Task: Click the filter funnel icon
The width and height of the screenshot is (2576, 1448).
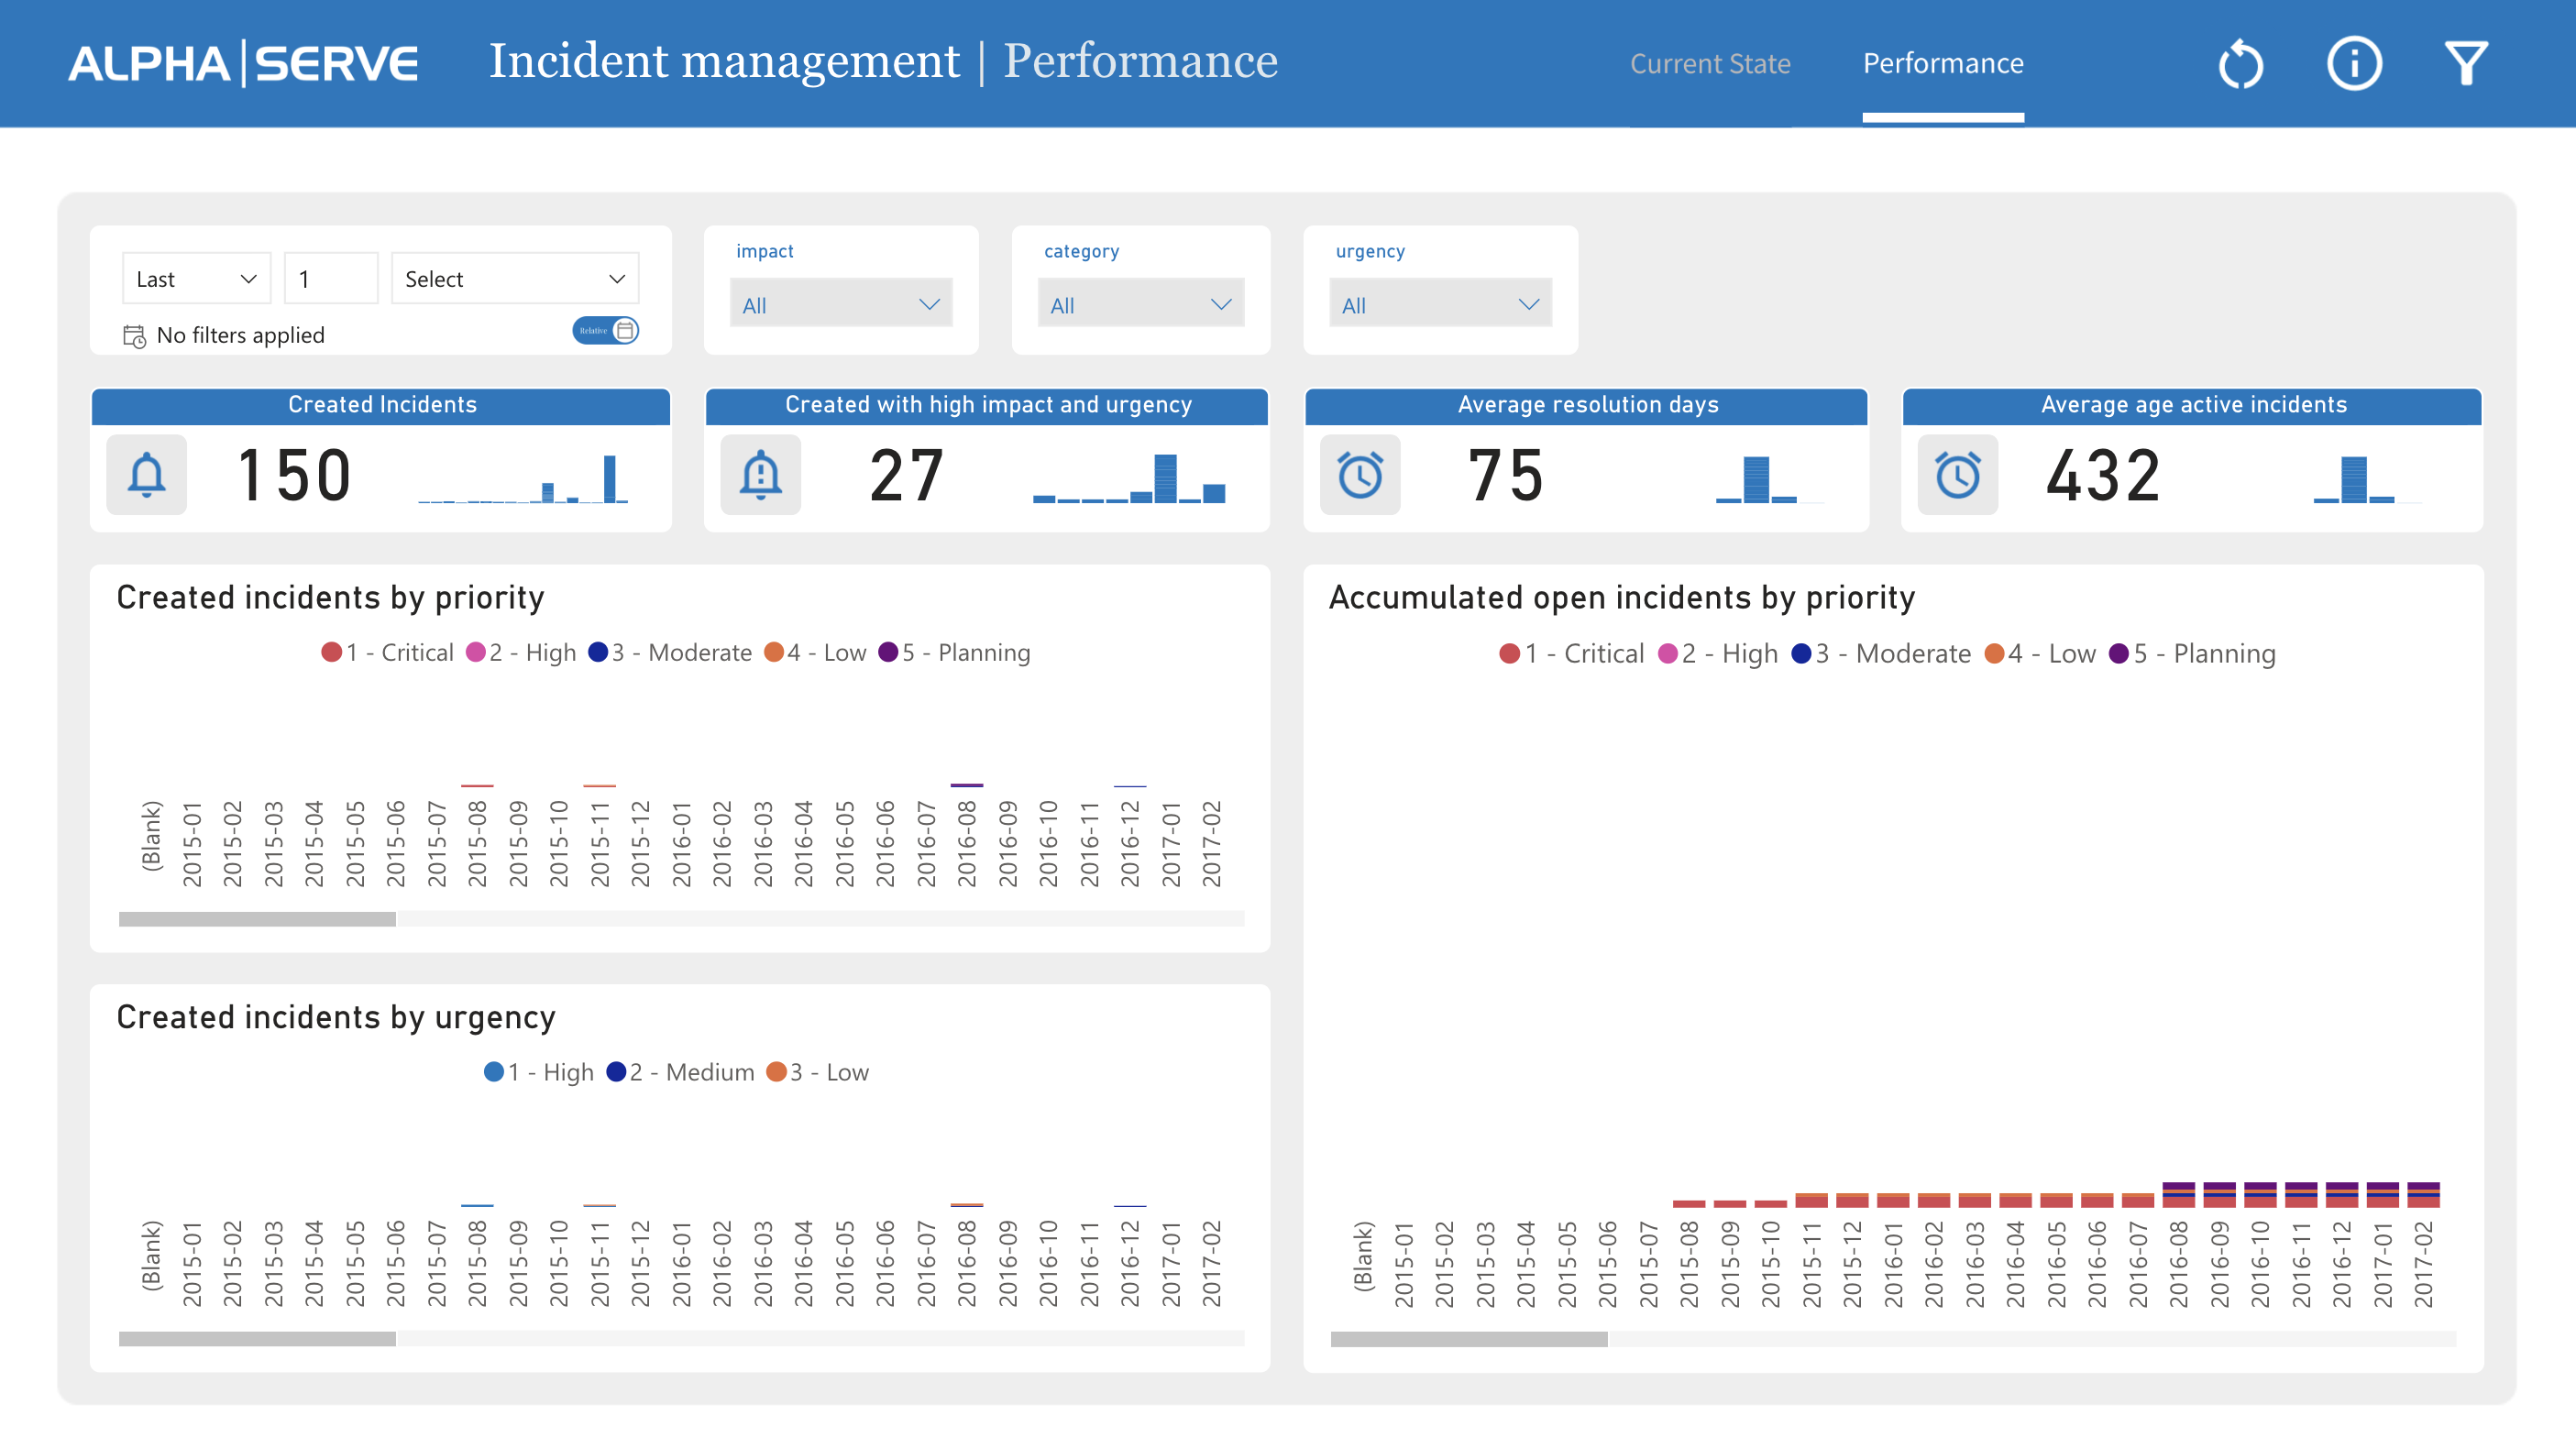Action: [2466, 64]
